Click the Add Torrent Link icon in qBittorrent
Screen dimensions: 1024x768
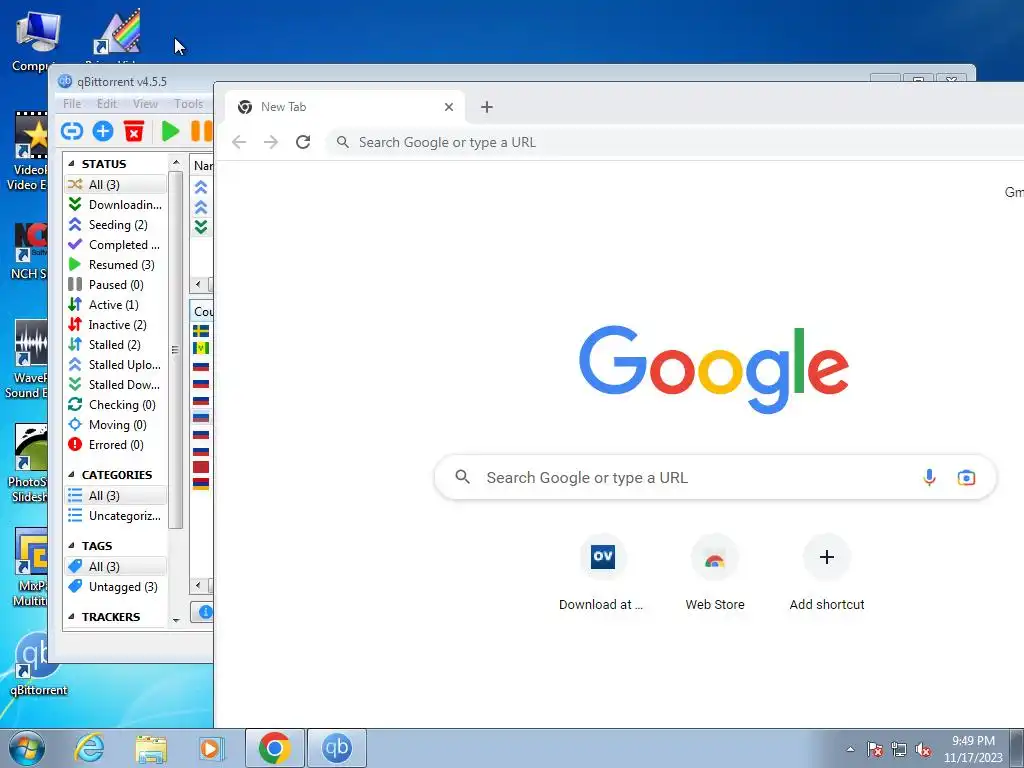72,131
